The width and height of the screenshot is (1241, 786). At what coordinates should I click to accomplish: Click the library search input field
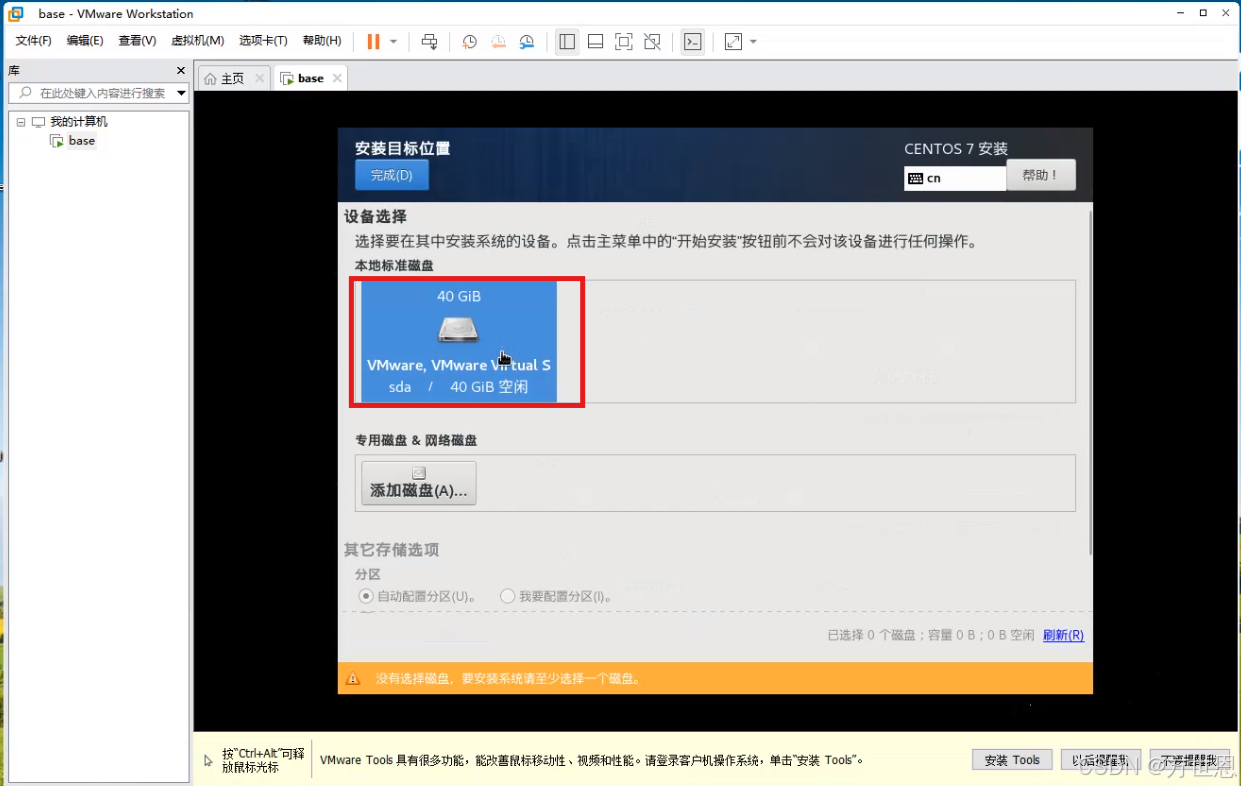click(x=98, y=93)
